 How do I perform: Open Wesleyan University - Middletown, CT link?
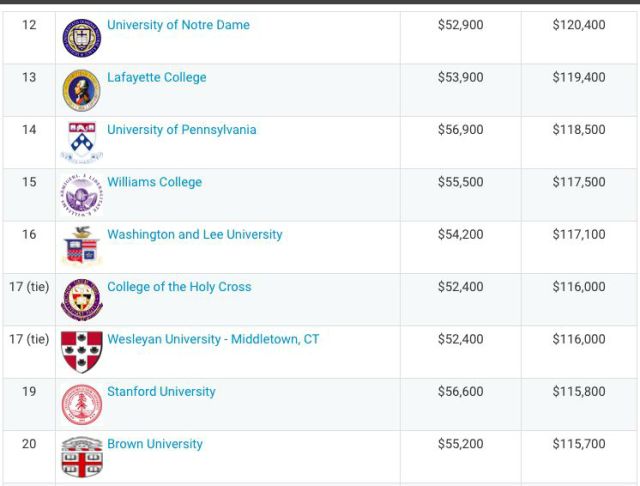pyautogui.click(x=213, y=339)
